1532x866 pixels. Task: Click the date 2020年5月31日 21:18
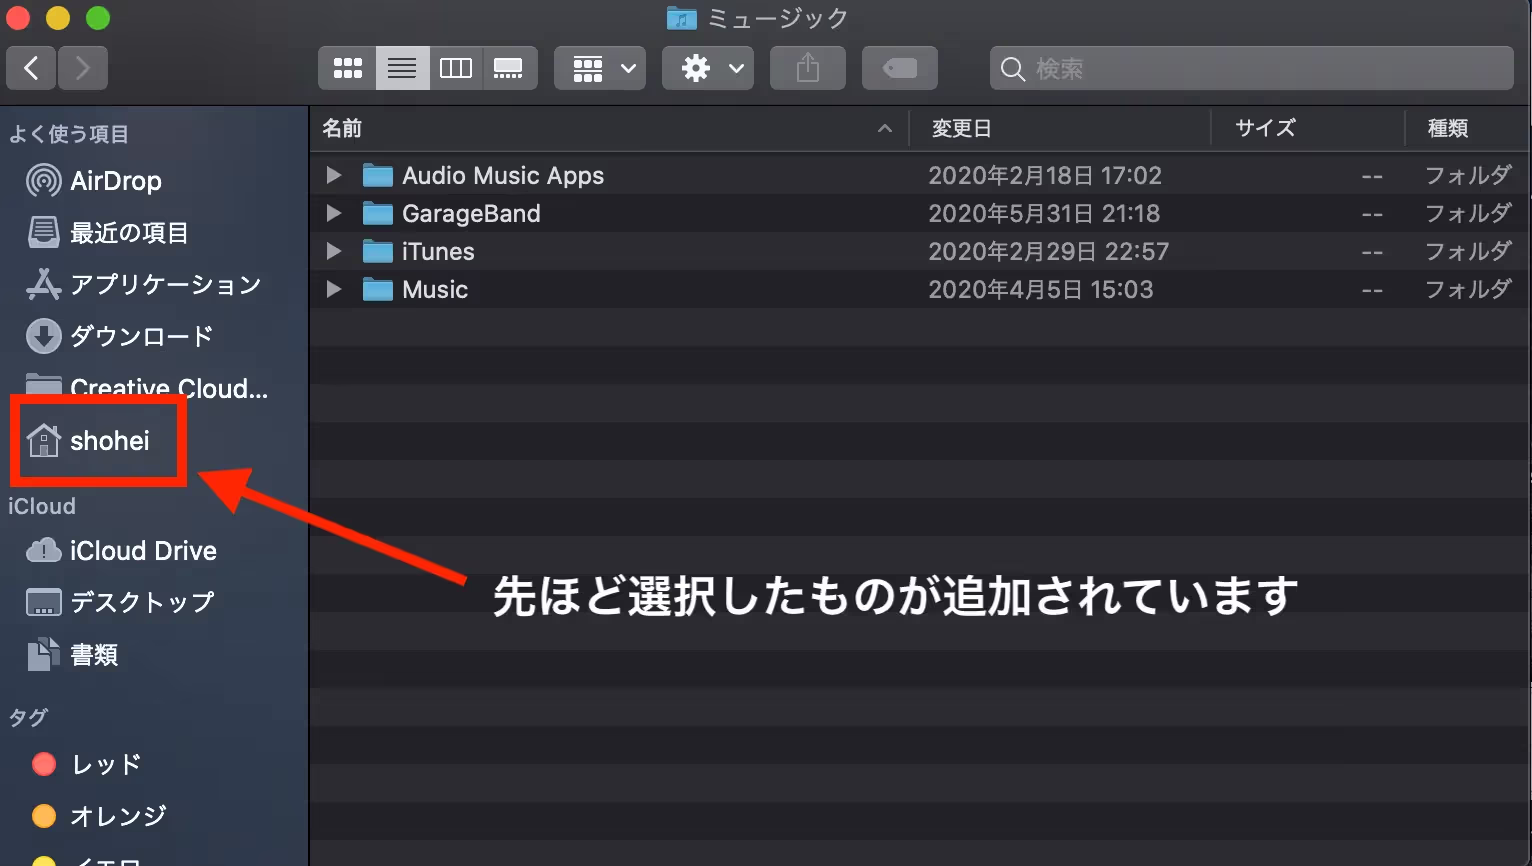coord(1044,214)
